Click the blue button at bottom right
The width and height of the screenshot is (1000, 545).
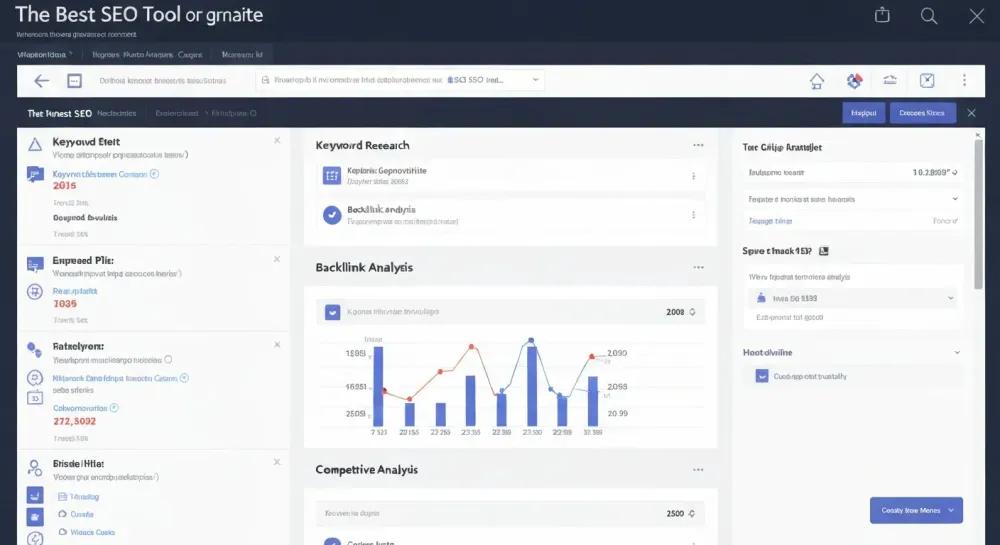(916, 511)
